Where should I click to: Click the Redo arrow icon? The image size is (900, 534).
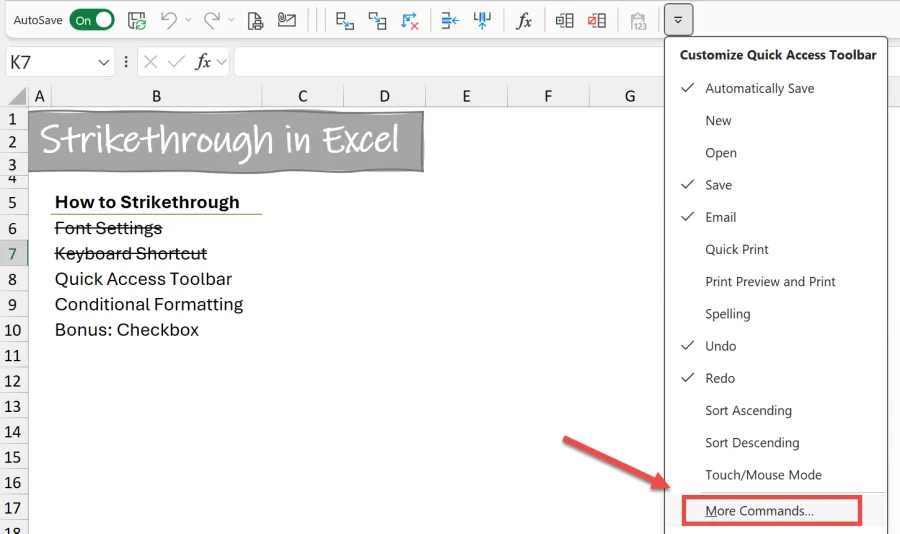(211, 20)
